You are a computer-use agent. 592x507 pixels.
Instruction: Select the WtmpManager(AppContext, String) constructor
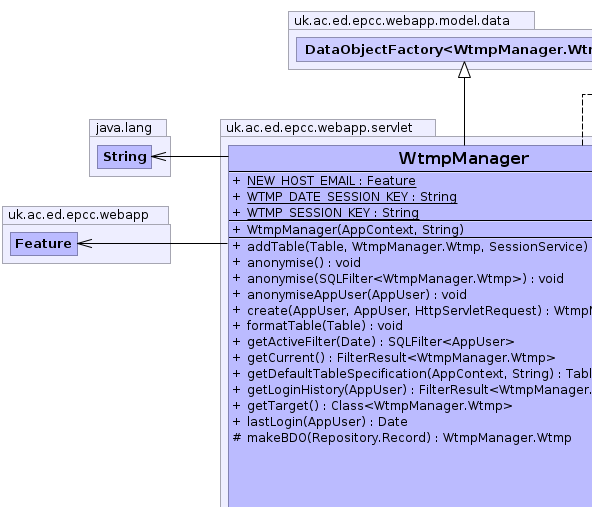(x=355, y=230)
